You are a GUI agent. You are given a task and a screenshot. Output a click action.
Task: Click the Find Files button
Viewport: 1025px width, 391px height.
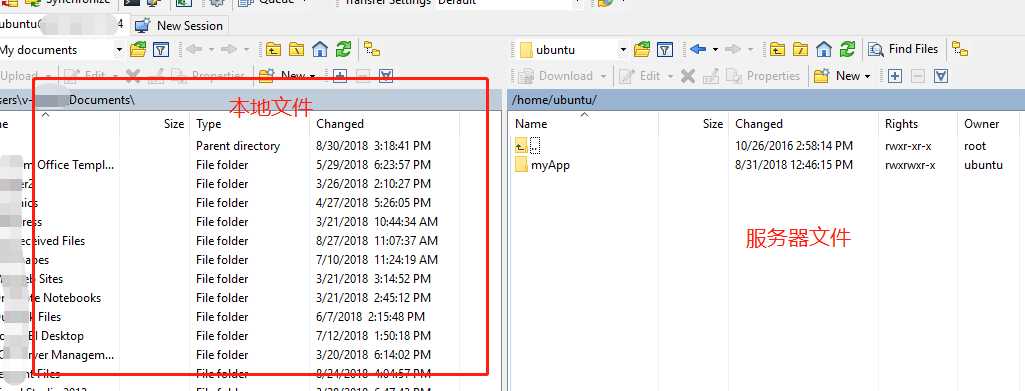pyautogui.click(x=903, y=49)
